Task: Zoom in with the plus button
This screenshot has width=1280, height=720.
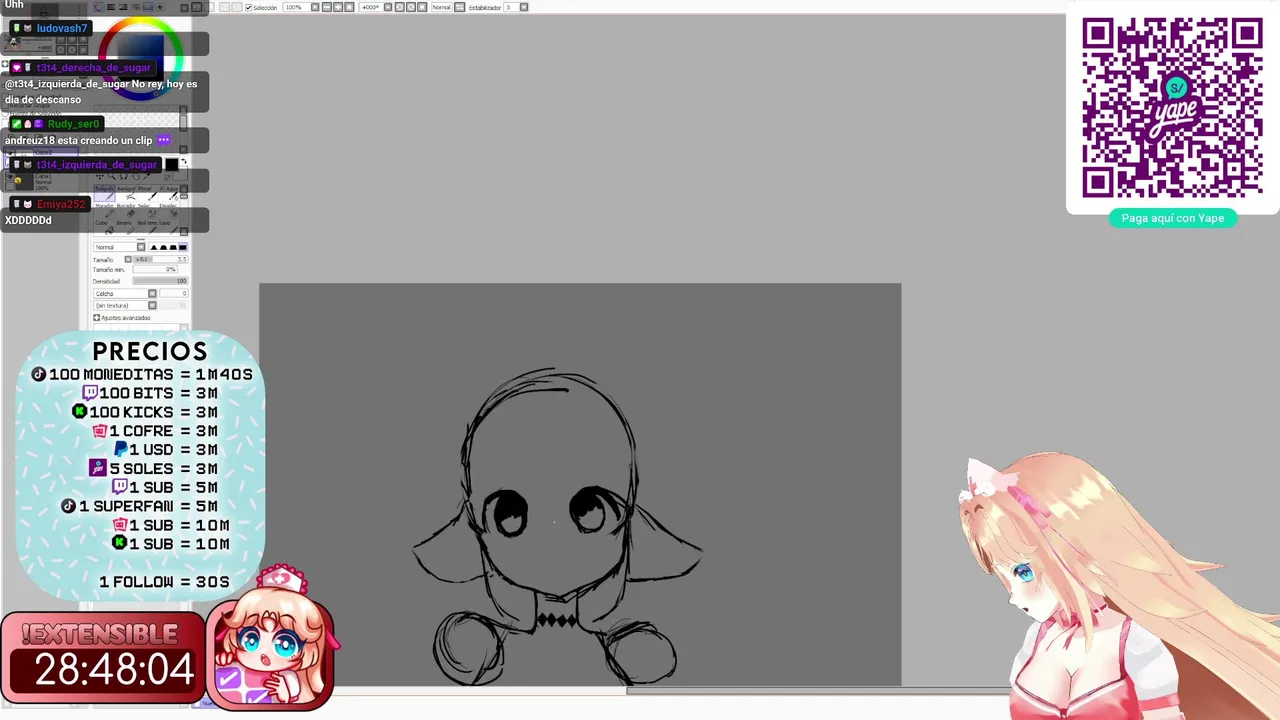Action: [337, 7]
